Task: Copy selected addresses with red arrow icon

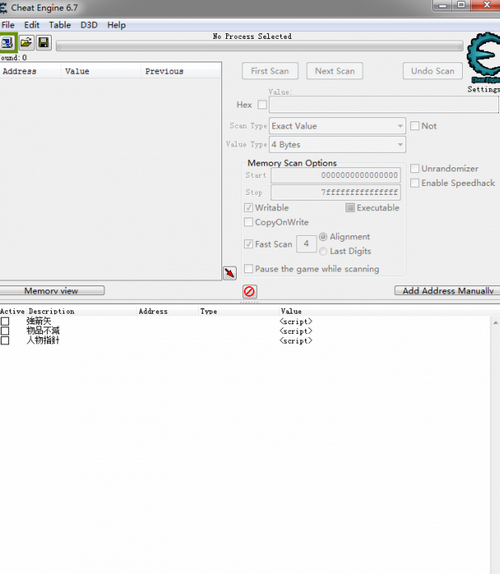Action: 230,273
